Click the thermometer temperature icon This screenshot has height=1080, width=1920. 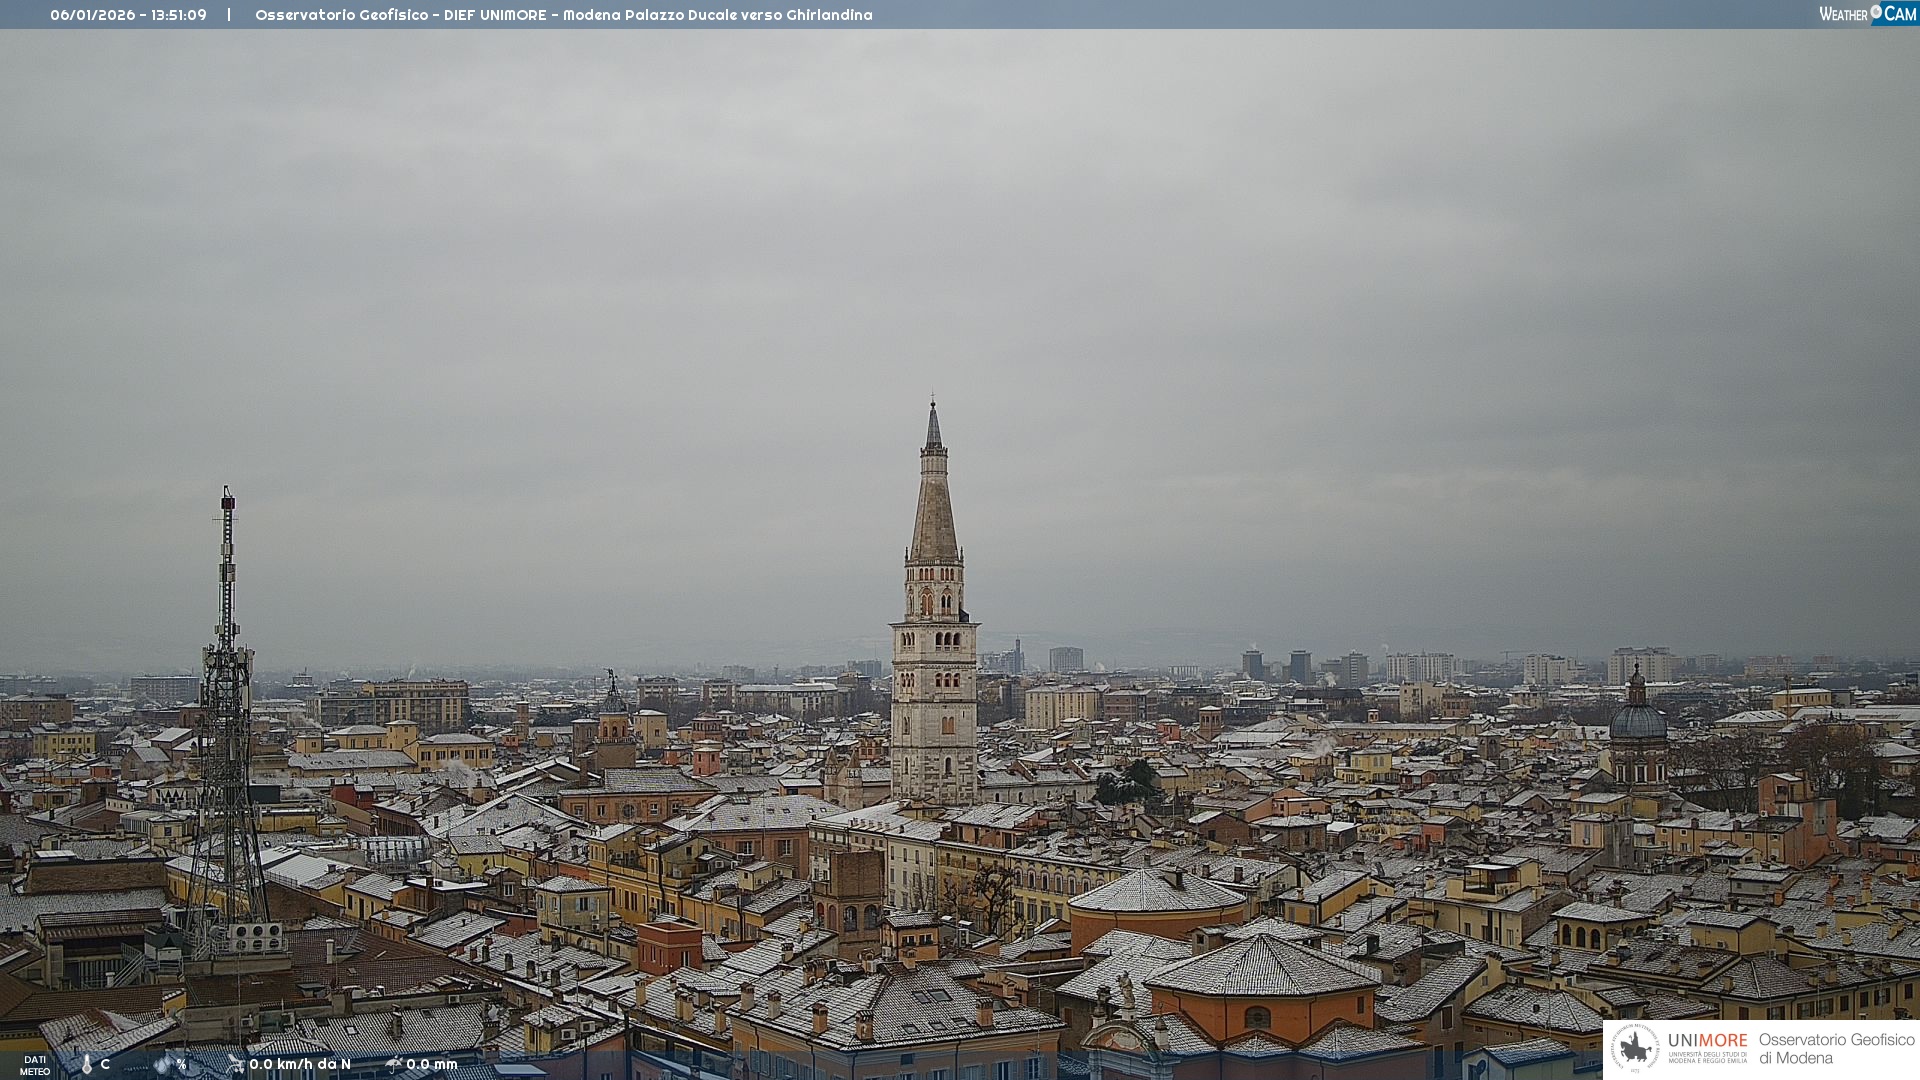87,1064
